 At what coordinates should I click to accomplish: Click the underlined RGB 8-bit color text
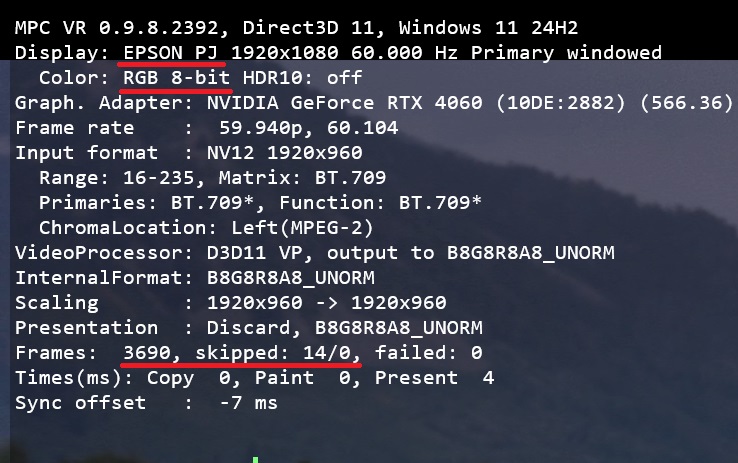(x=178, y=77)
